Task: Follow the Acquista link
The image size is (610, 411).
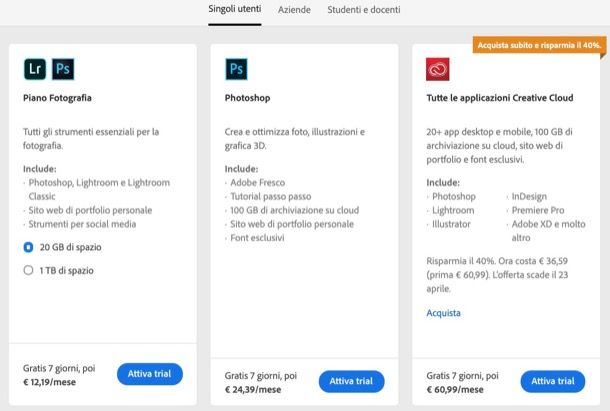Action: pos(443,313)
